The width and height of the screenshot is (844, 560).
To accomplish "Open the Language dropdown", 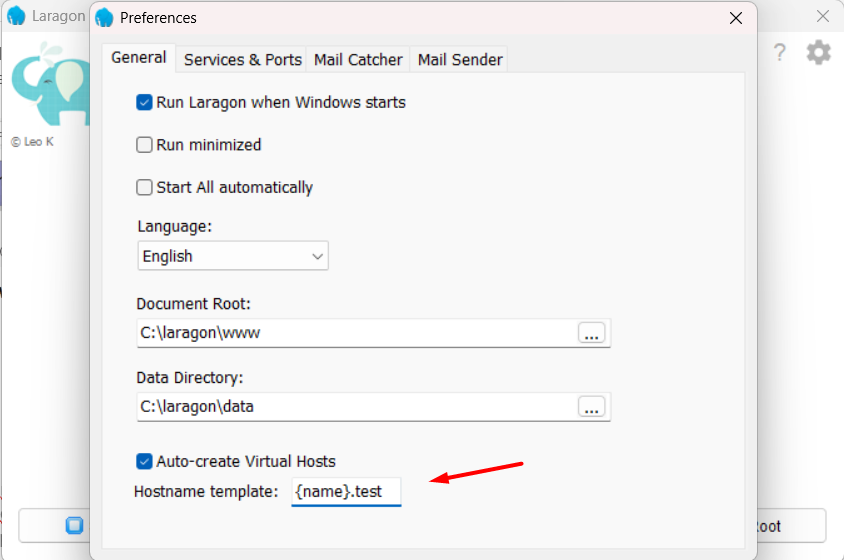I will click(233, 257).
